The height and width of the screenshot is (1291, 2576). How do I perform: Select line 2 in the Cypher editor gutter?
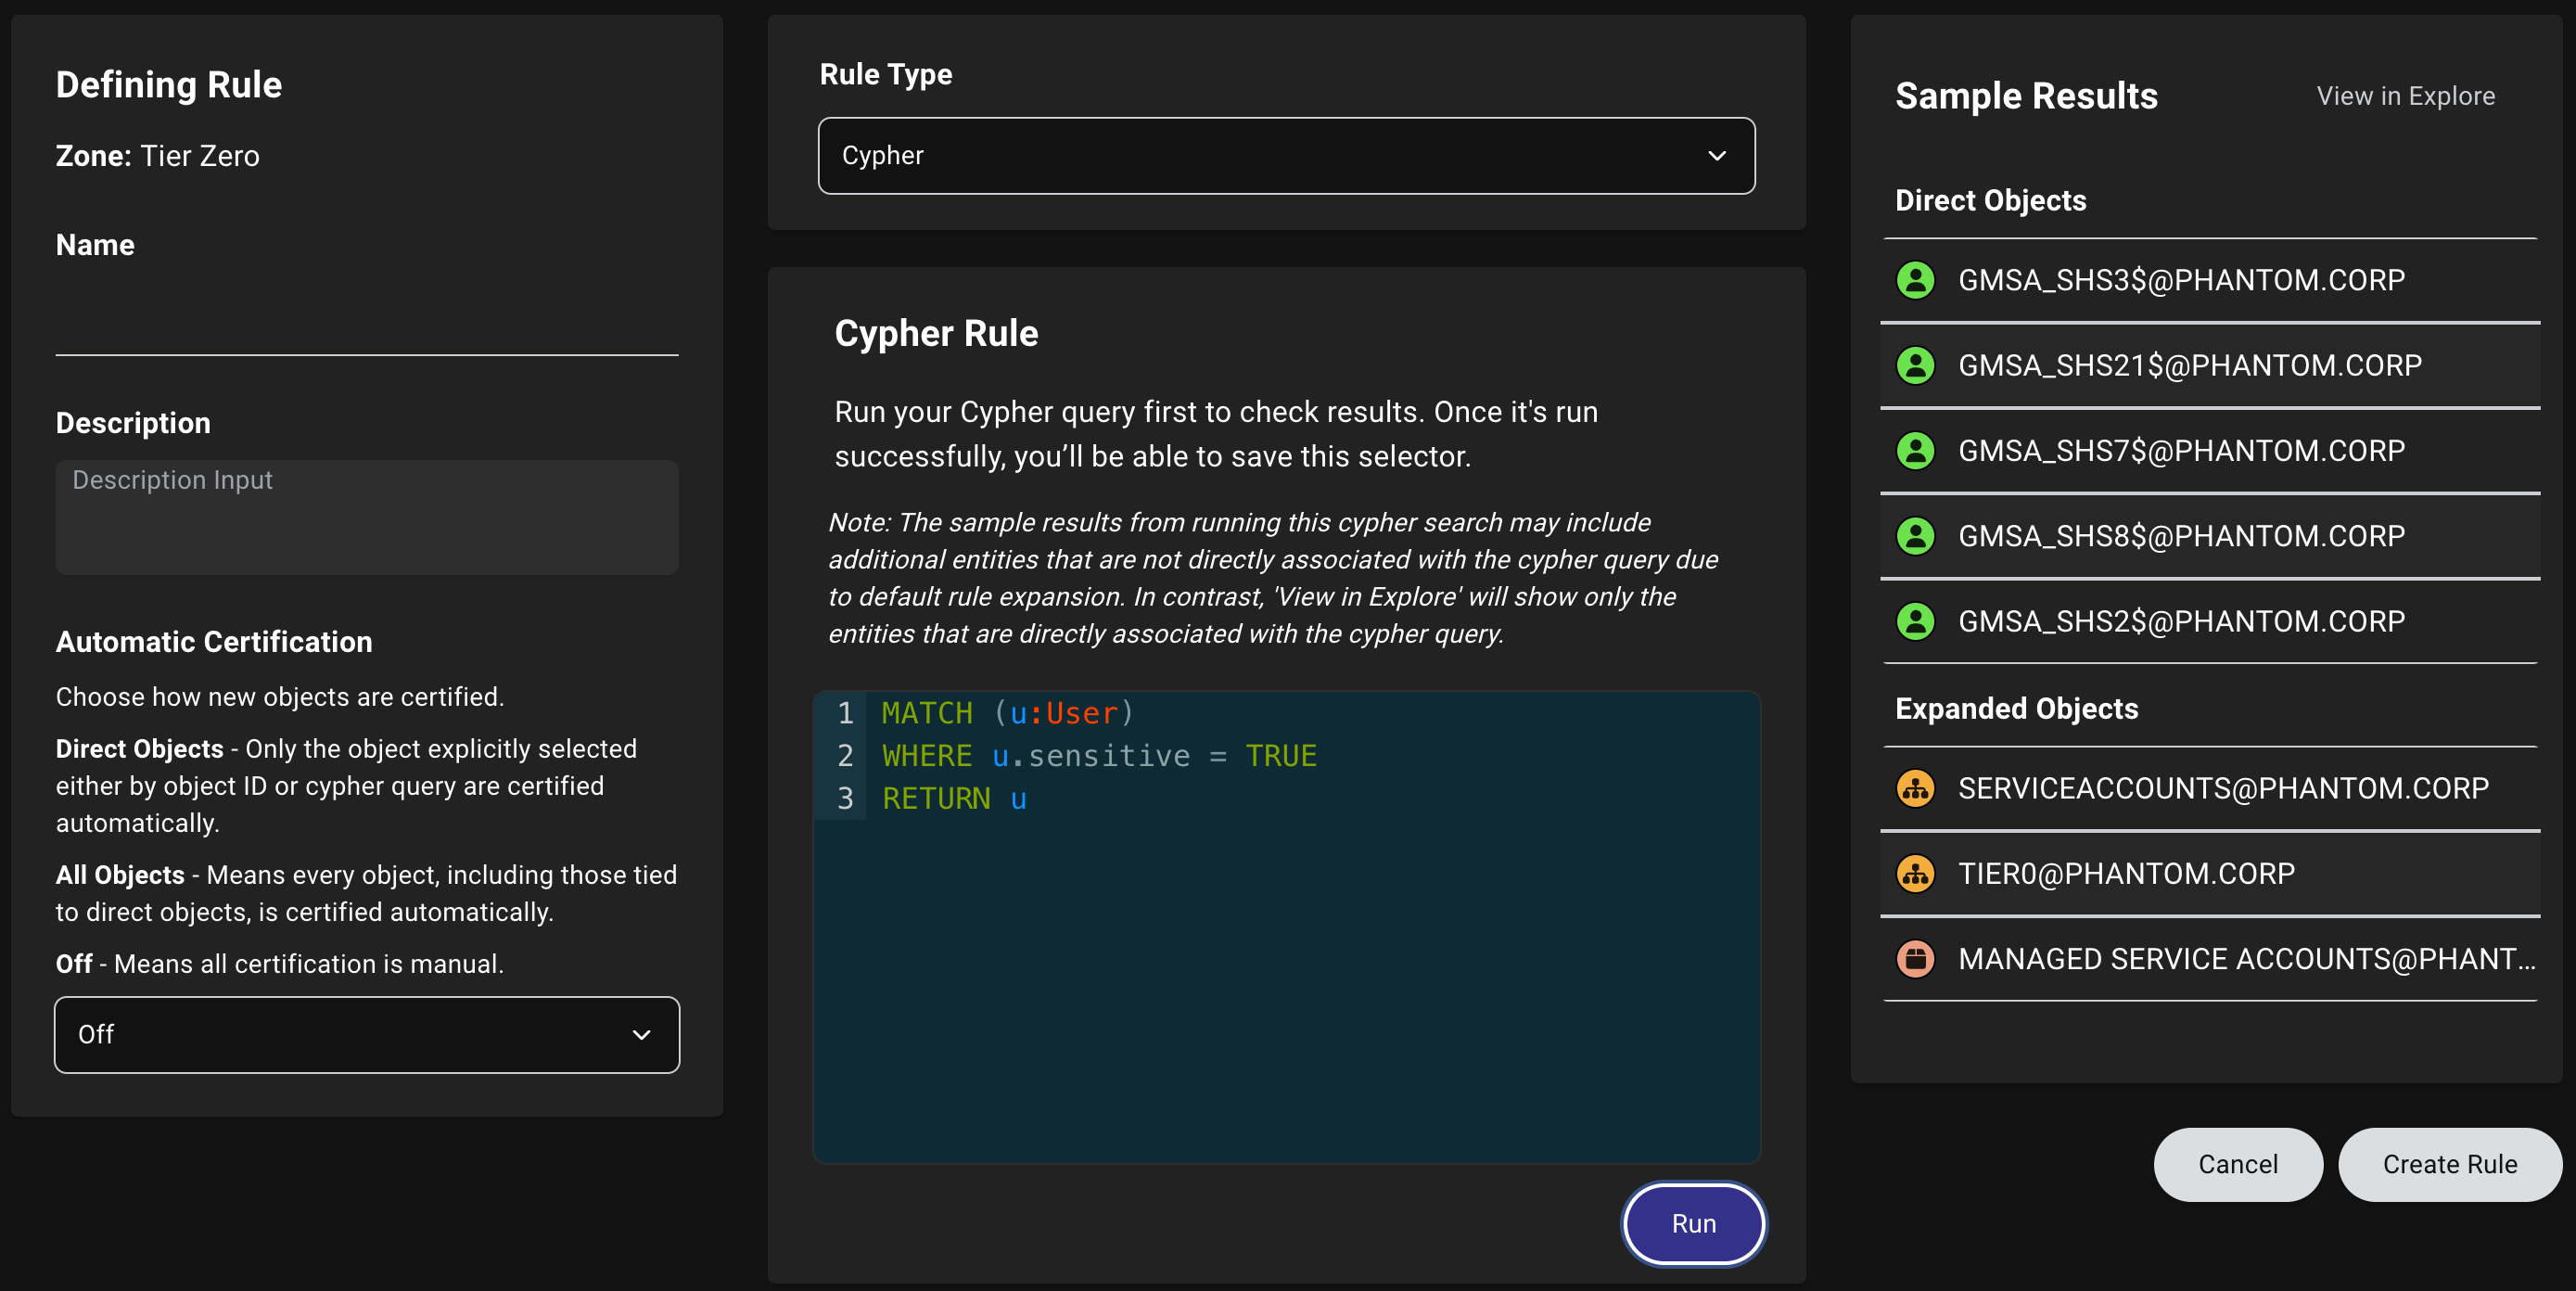[845, 755]
